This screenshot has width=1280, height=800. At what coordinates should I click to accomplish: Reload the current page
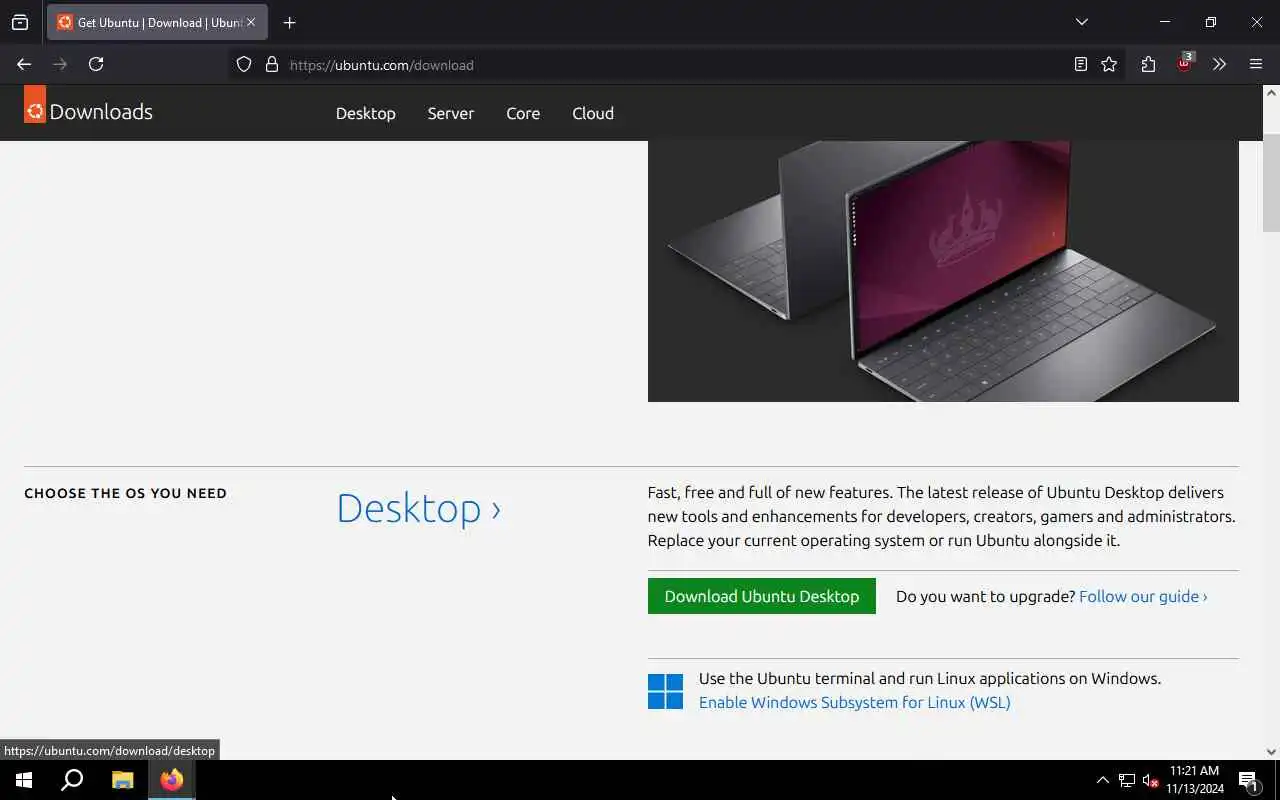pyautogui.click(x=96, y=64)
